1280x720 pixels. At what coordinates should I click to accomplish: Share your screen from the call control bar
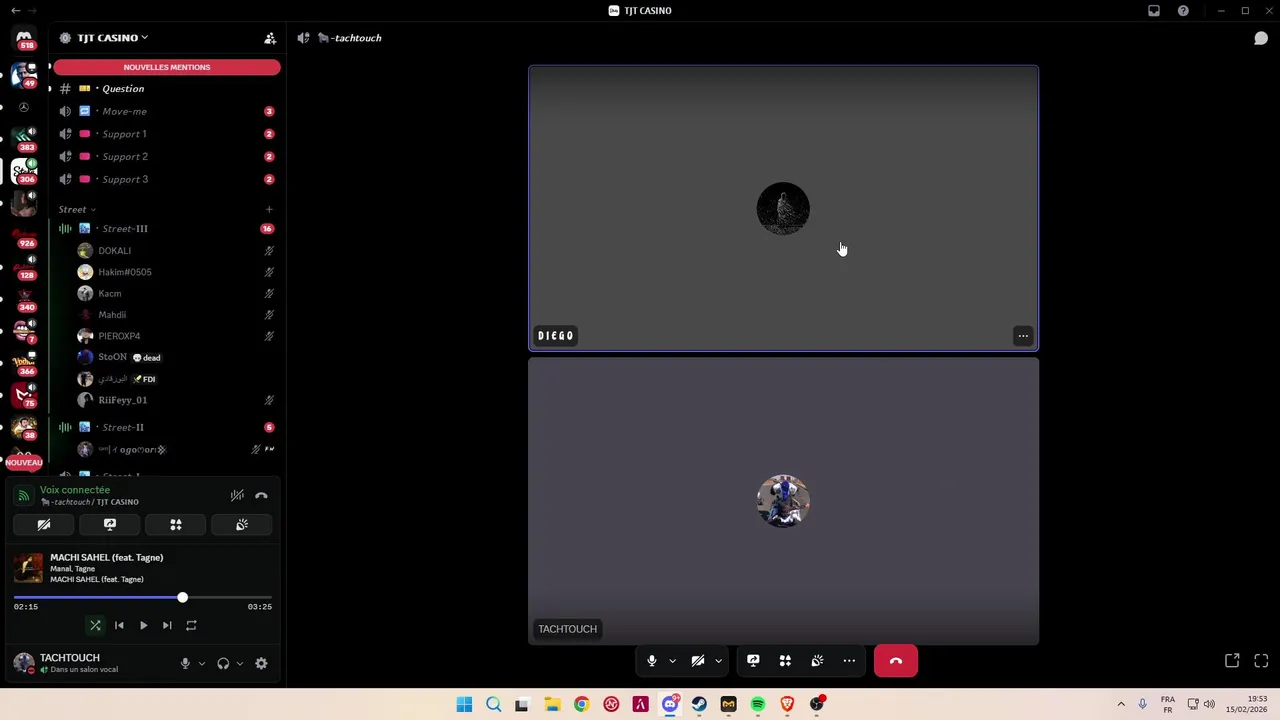tap(753, 661)
